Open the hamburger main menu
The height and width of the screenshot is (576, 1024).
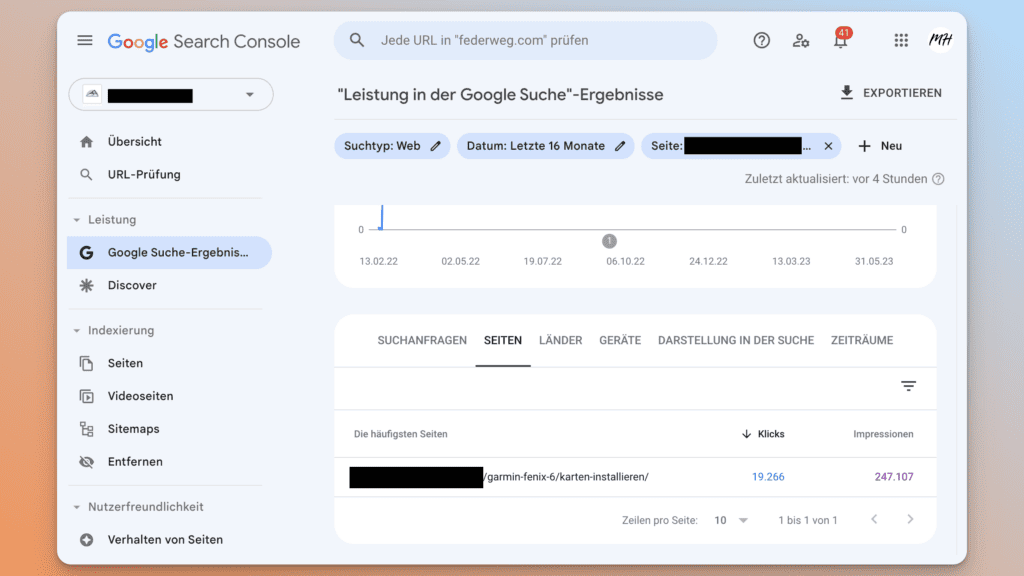pos(85,40)
